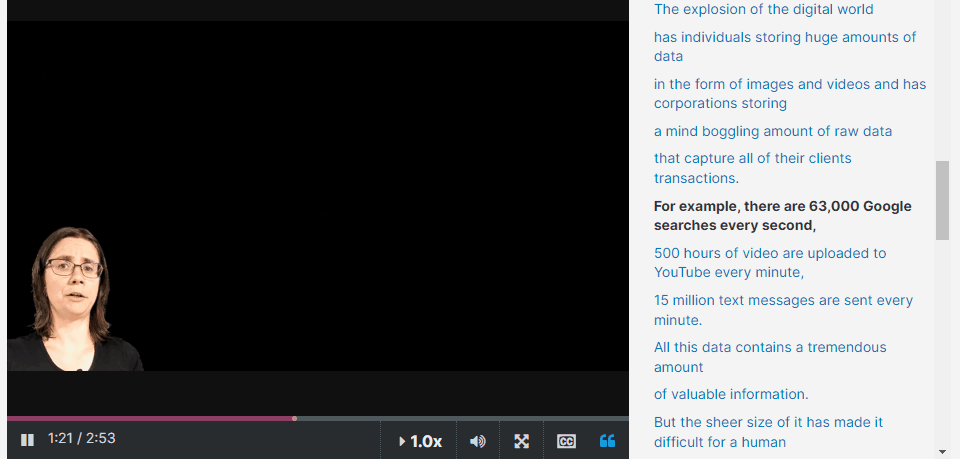Click the transcript panel scrollbar thumb
Viewport: 960px width, 459px height.
point(942,201)
